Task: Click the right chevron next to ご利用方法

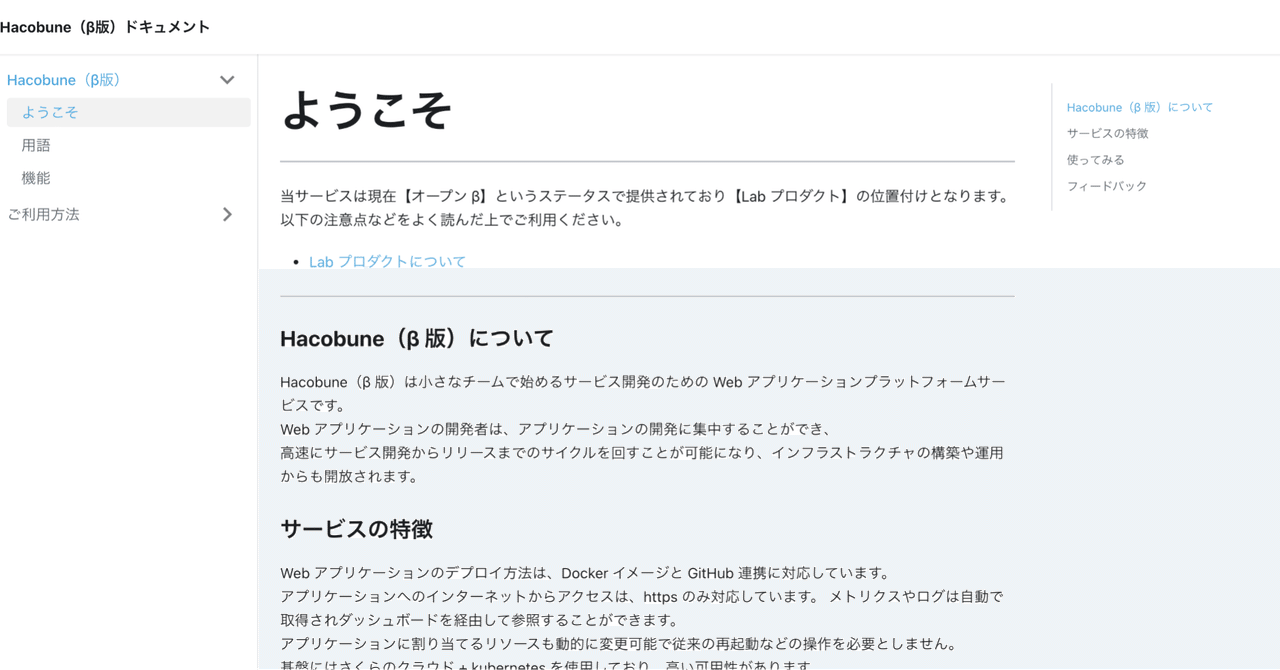Action: 227,214
